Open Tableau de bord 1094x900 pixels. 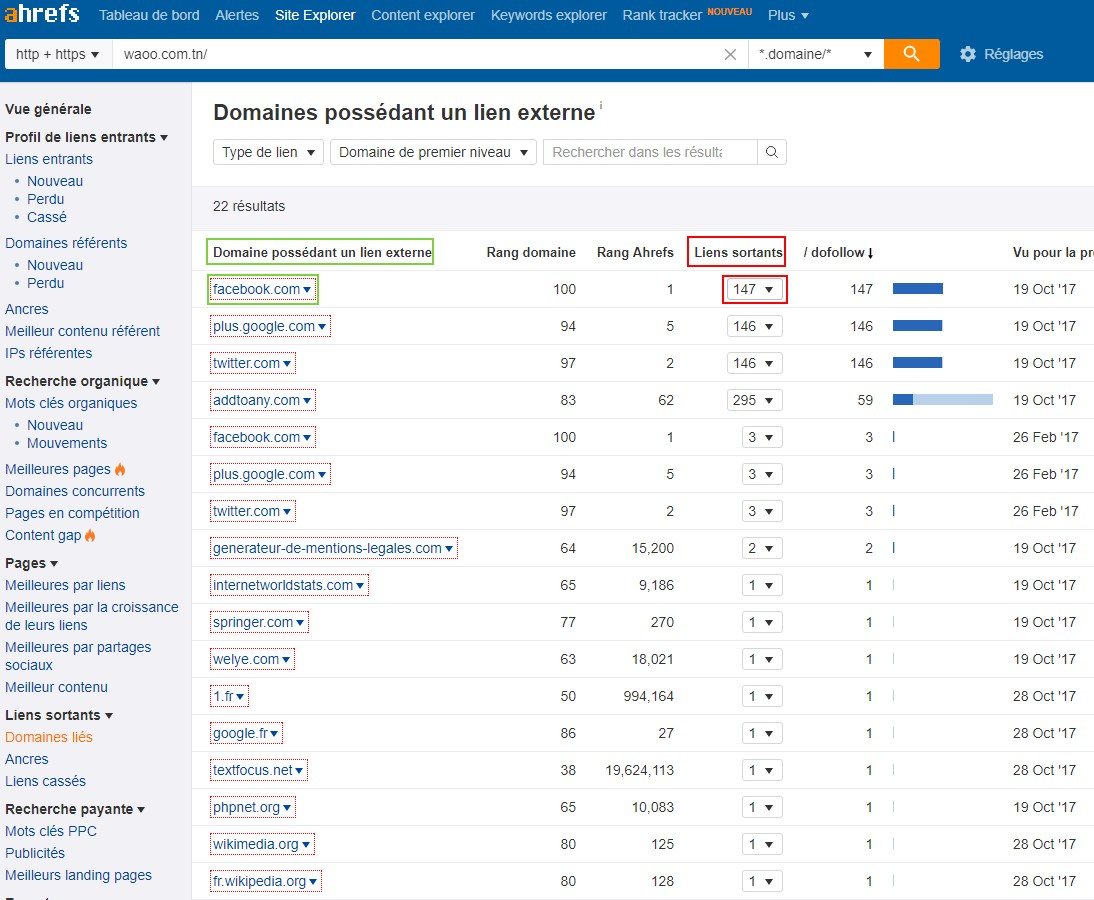click(149, 15)
